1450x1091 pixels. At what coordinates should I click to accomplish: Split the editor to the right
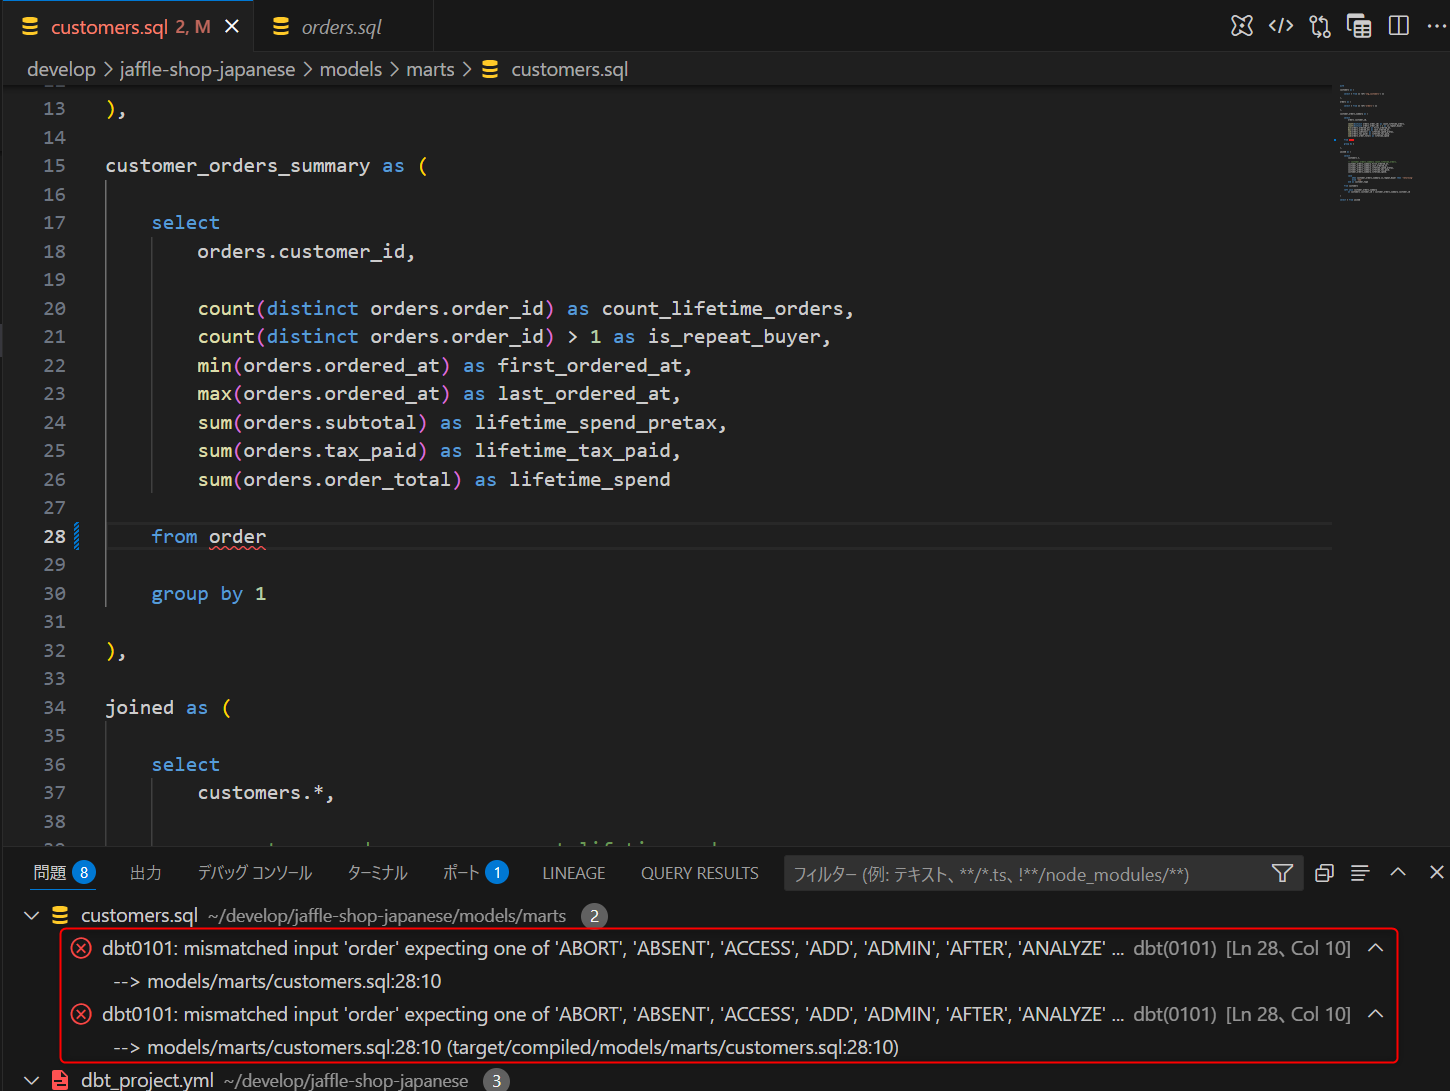pyautogui.click(x=1399, y=26)
